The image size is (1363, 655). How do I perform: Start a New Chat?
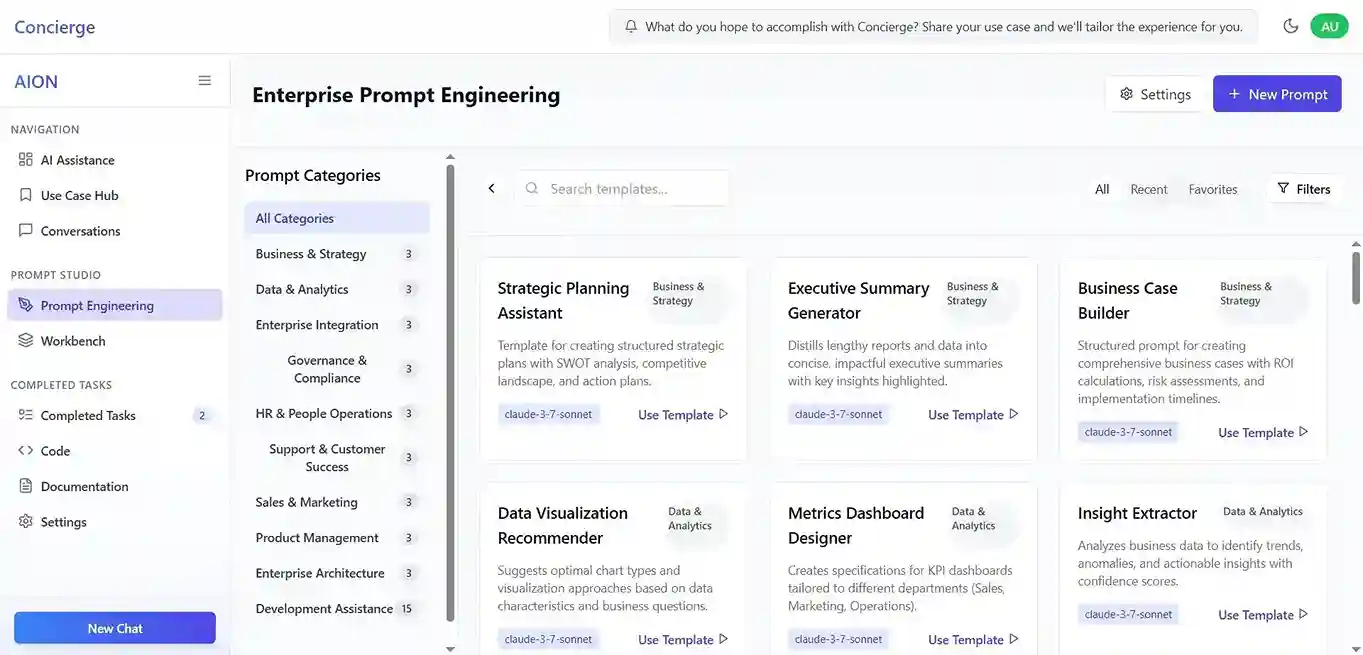click(115, 628)
